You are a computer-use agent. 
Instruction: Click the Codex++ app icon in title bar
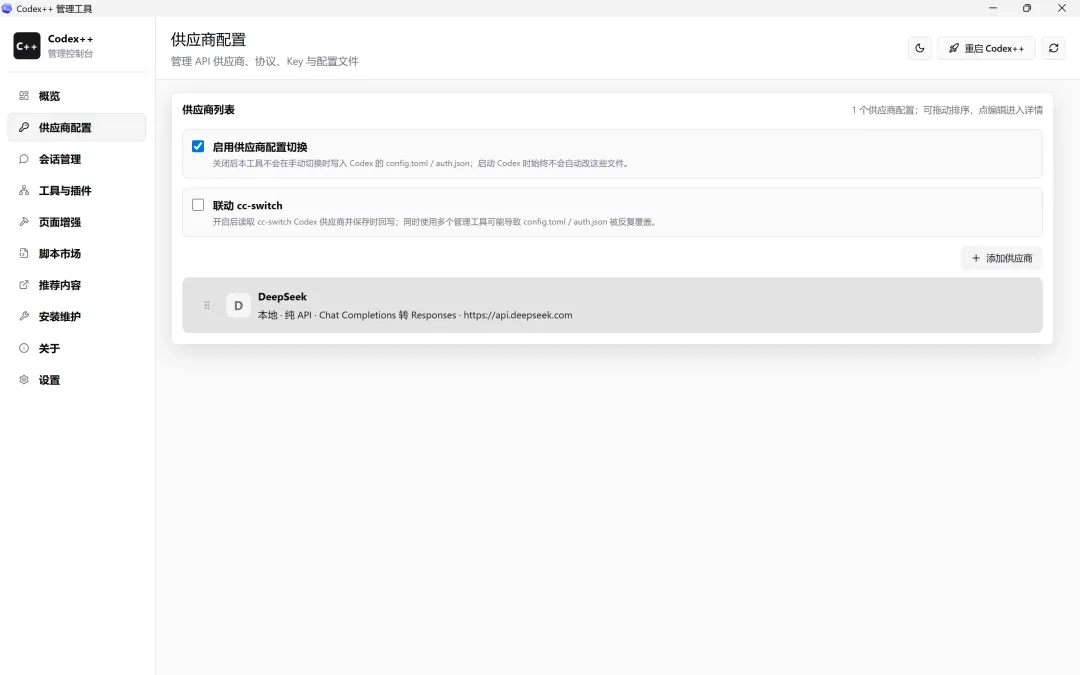coord(8,8)
